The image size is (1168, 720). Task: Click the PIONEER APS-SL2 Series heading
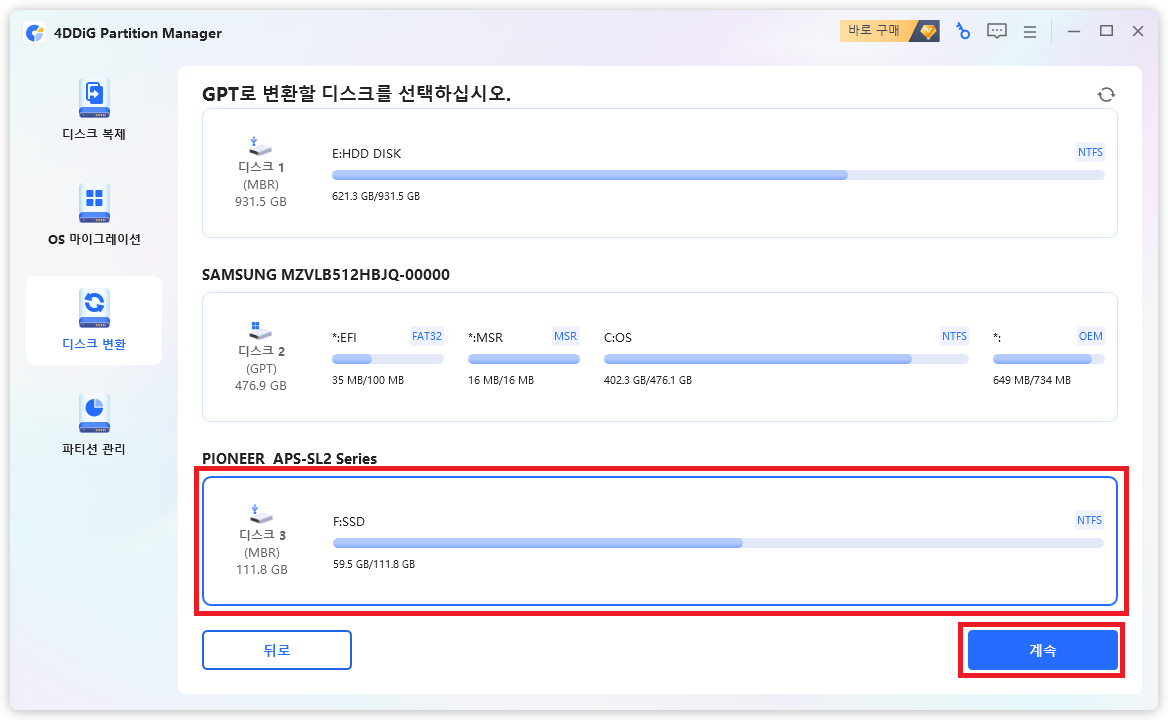[x=289, y=459]
